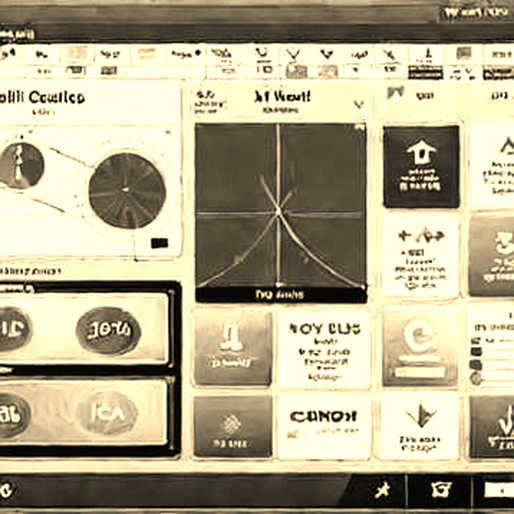Toggle the dark oval 10% button
The height and width of the screenshot is (514, 514).
[108, 331]
